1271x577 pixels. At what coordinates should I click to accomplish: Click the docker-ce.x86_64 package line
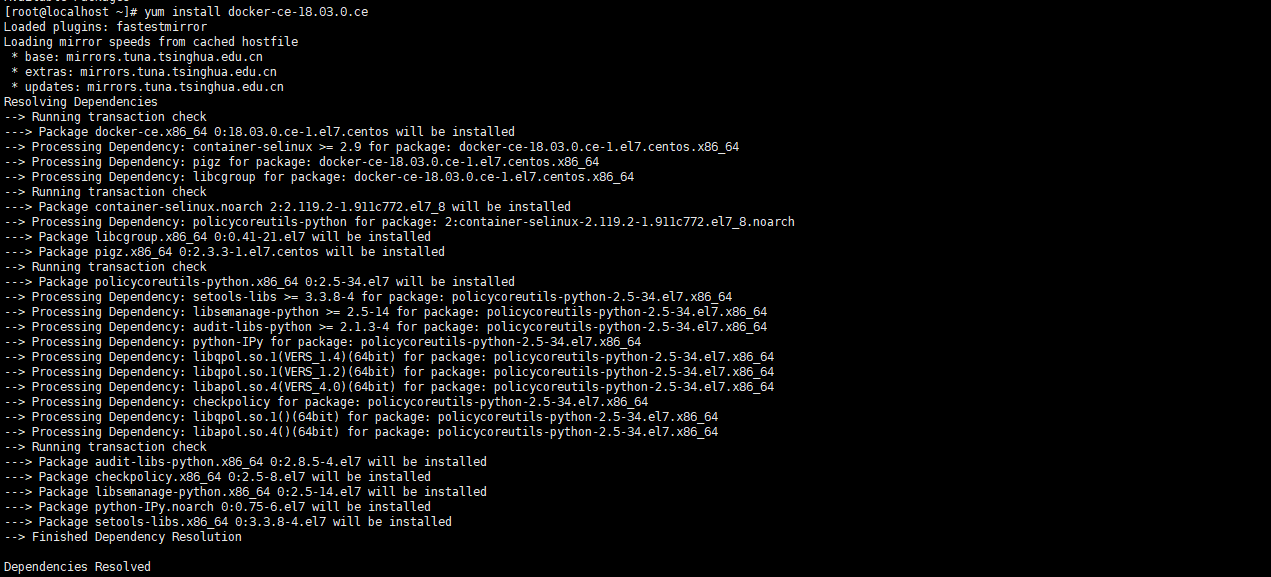[x=260, y=132]
